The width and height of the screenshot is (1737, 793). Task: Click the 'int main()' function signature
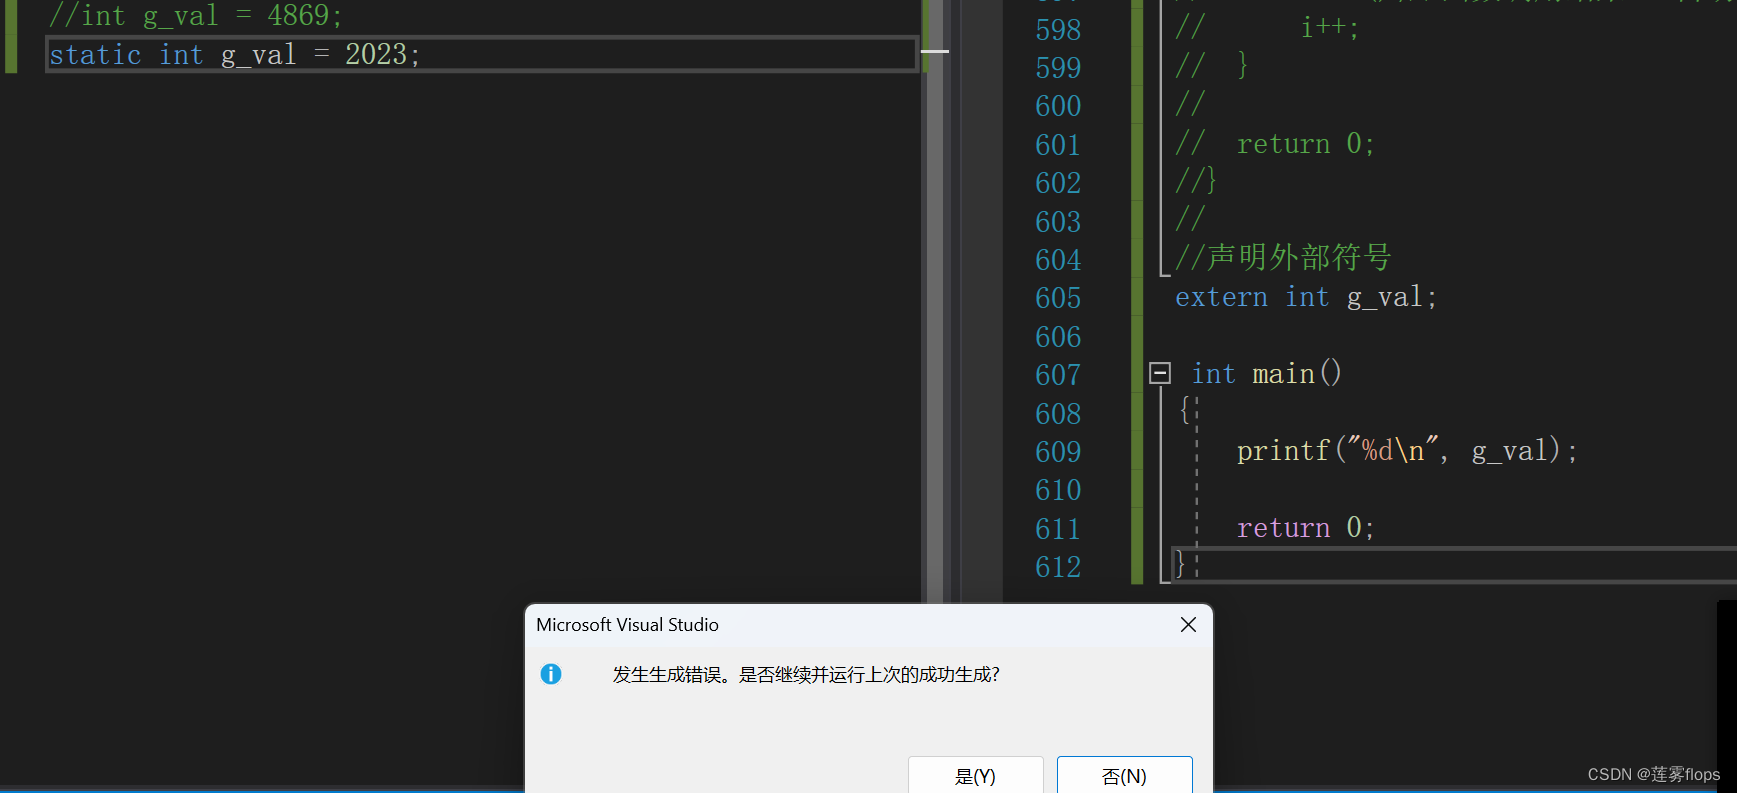click(x=1266, y=374)
